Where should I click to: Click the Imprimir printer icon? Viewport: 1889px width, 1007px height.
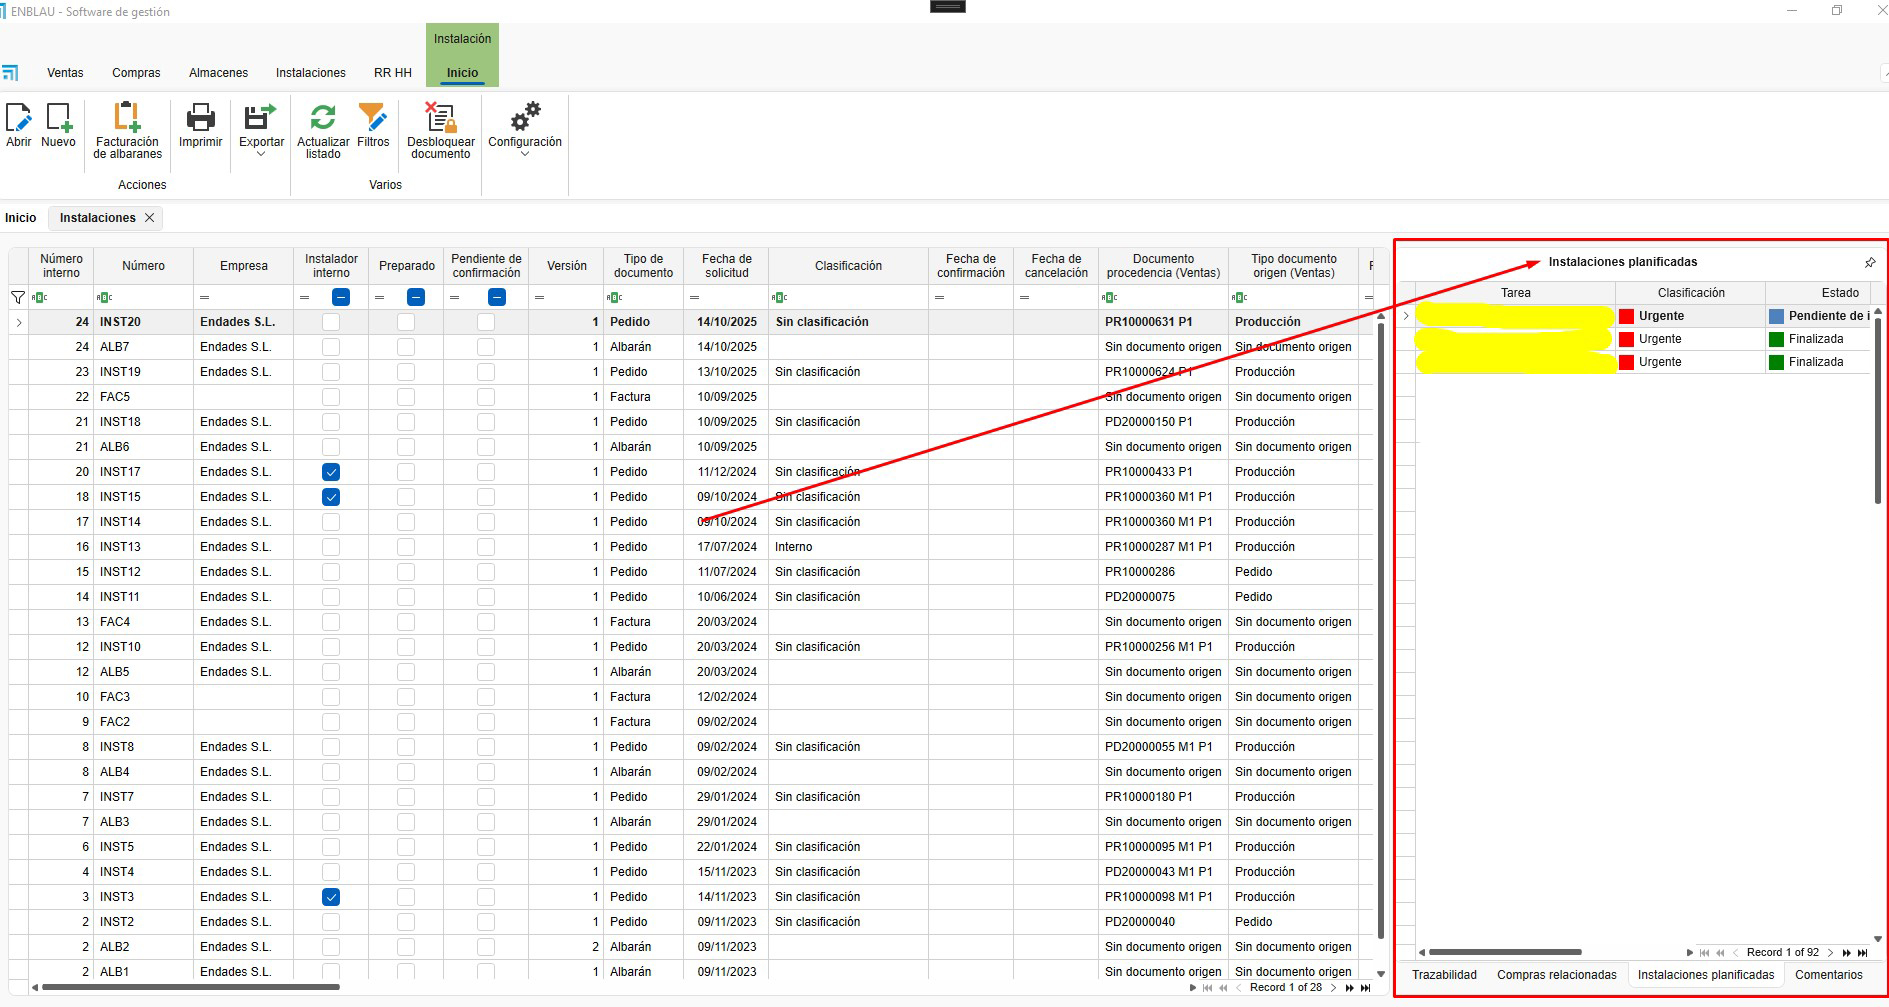pyautogui.click(x=200, y=119)
